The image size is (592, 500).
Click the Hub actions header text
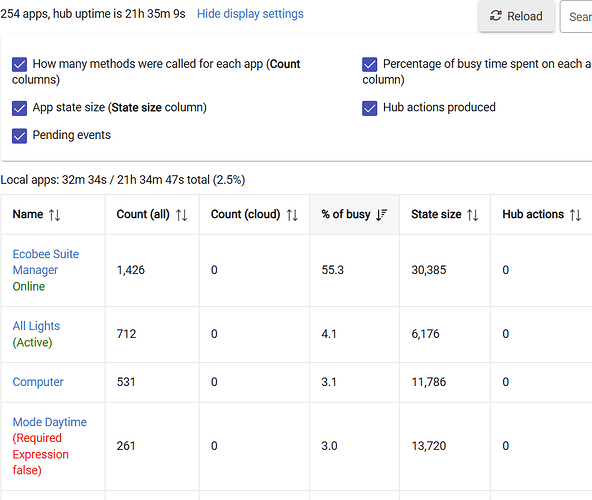click(x=533, y=214)
